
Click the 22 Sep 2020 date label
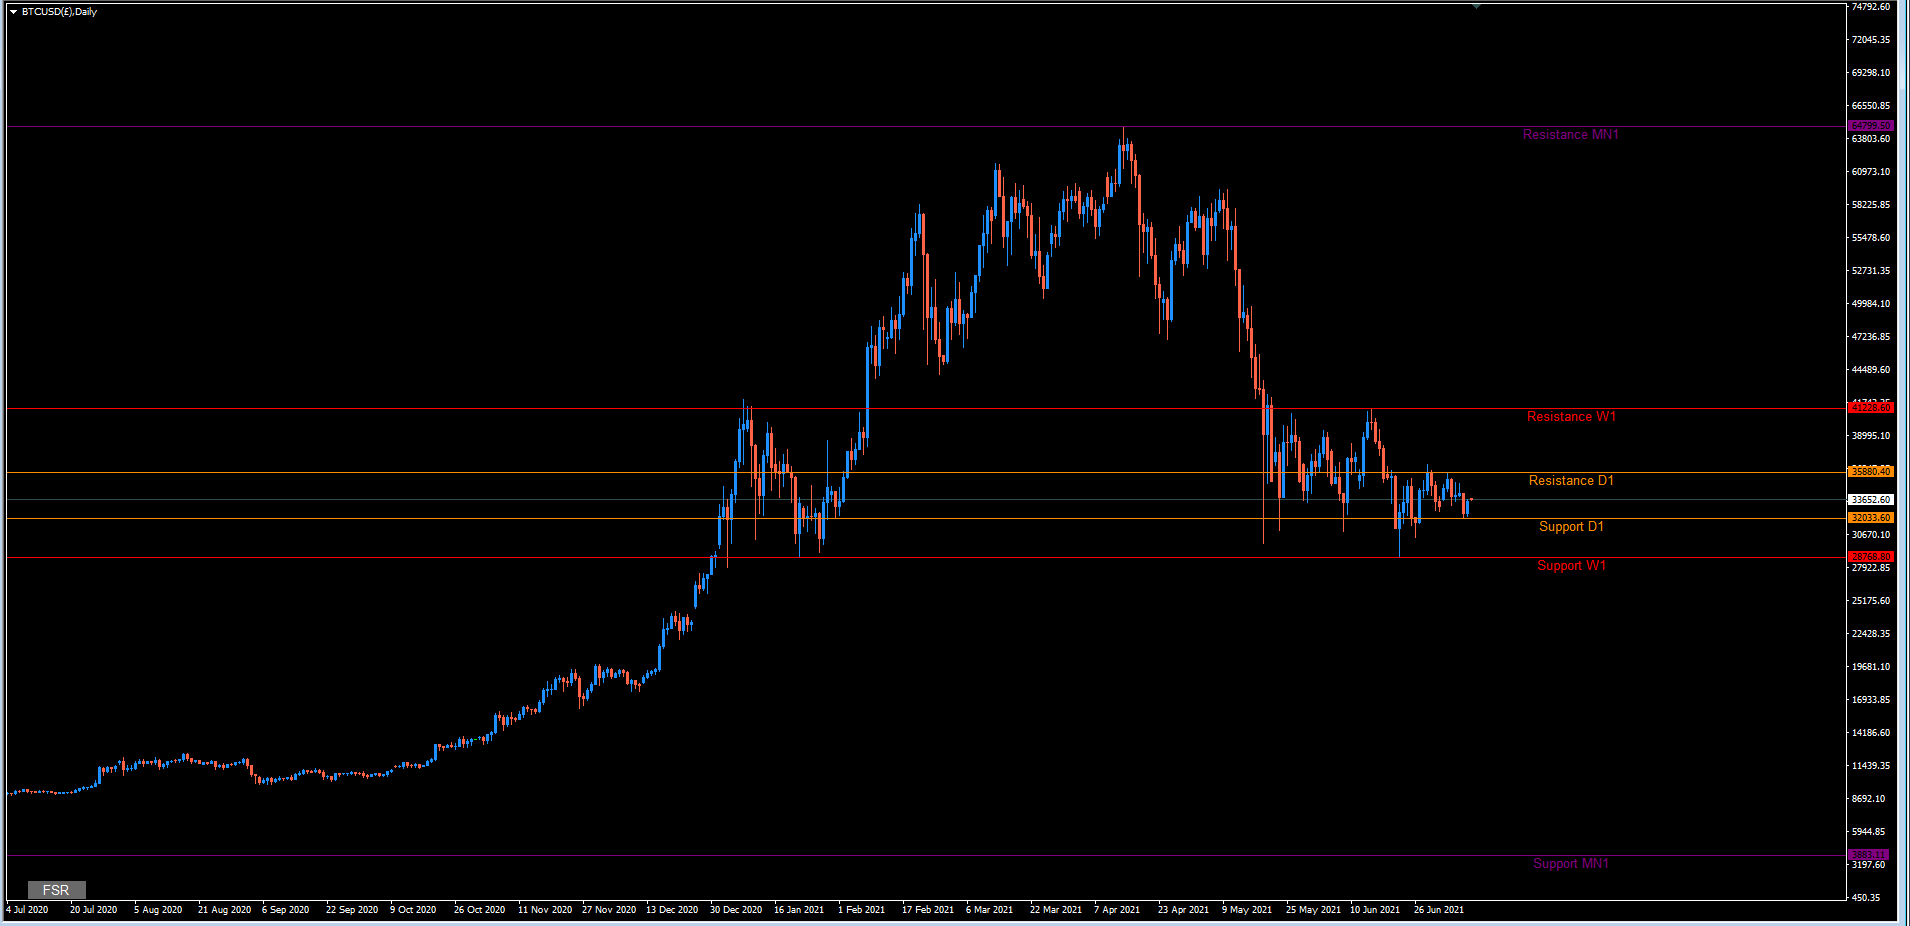[x=352, y=910]
